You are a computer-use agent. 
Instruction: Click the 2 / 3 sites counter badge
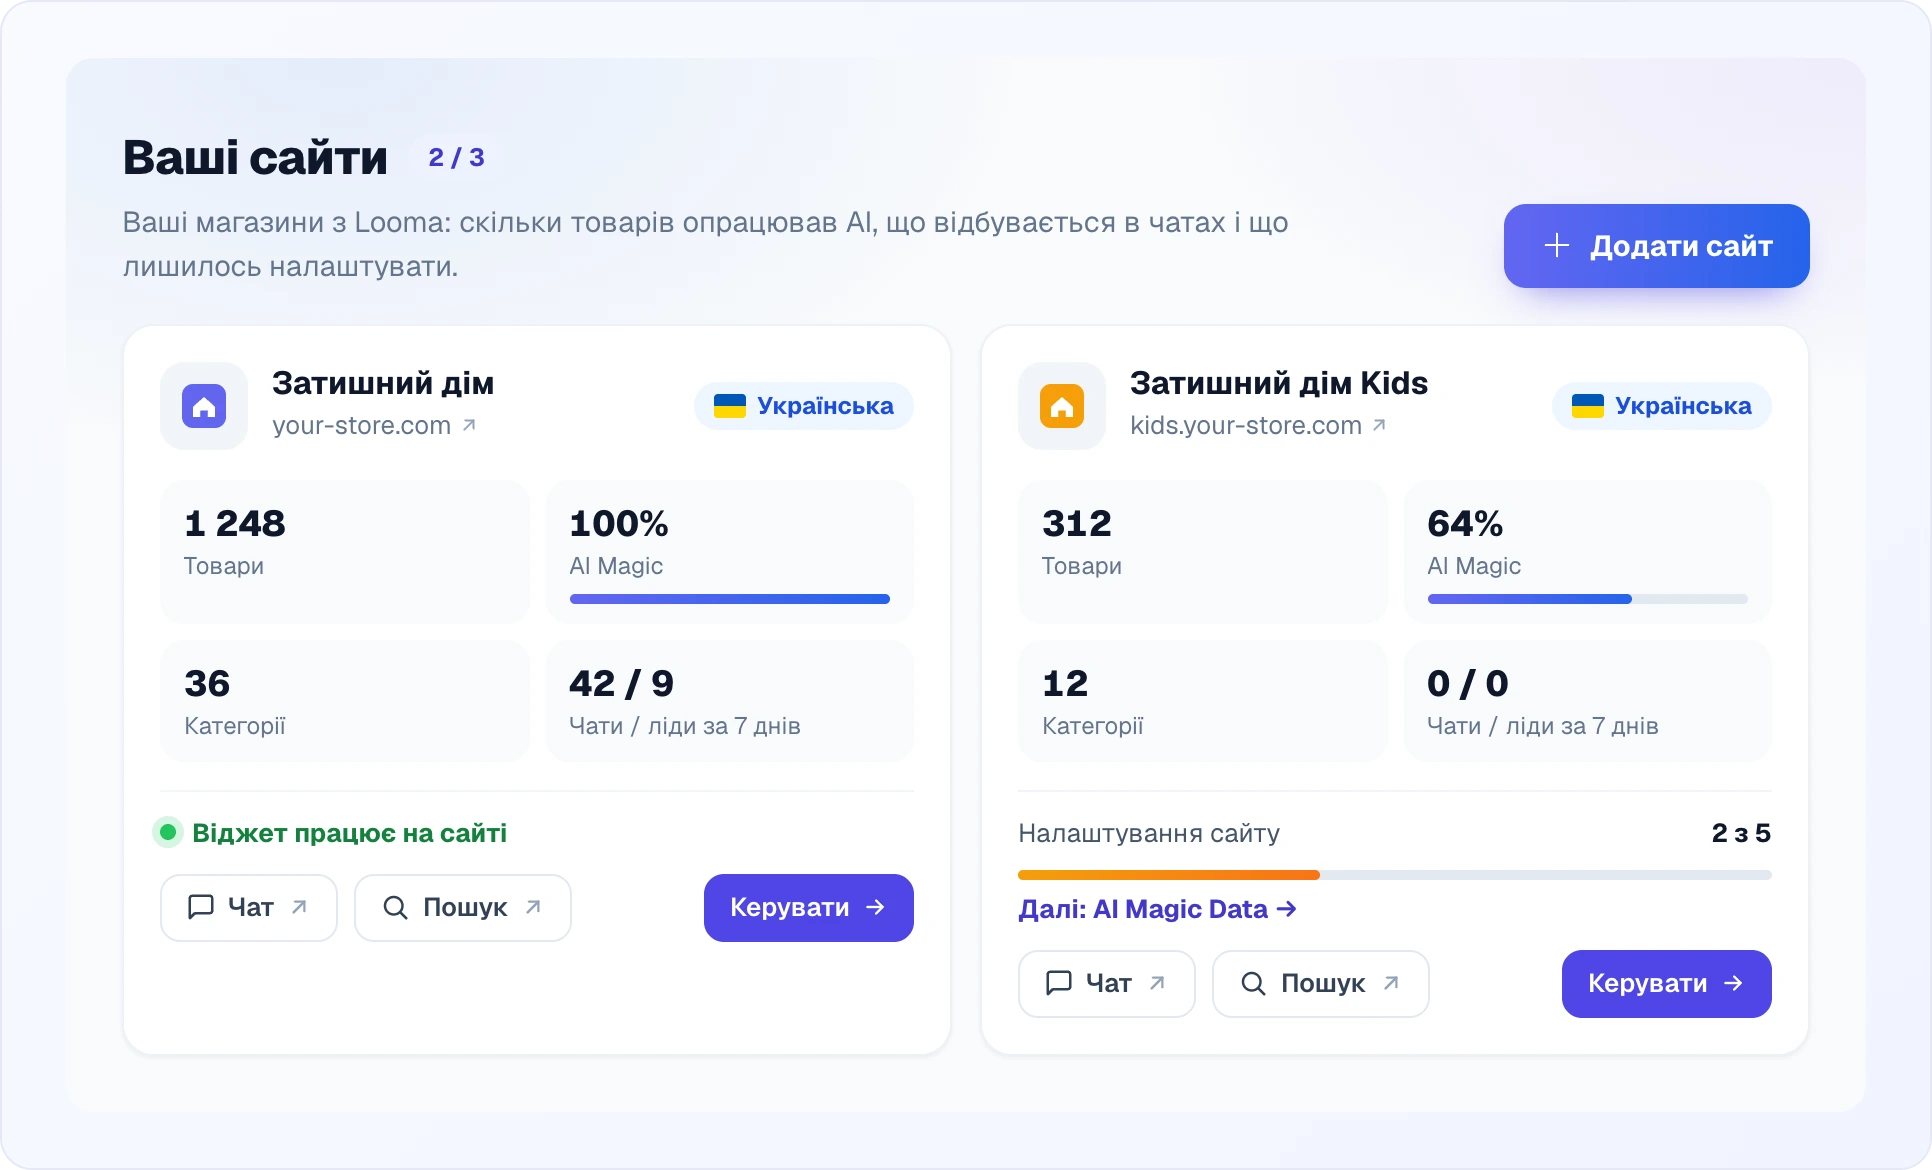click(x=456, y=158)
